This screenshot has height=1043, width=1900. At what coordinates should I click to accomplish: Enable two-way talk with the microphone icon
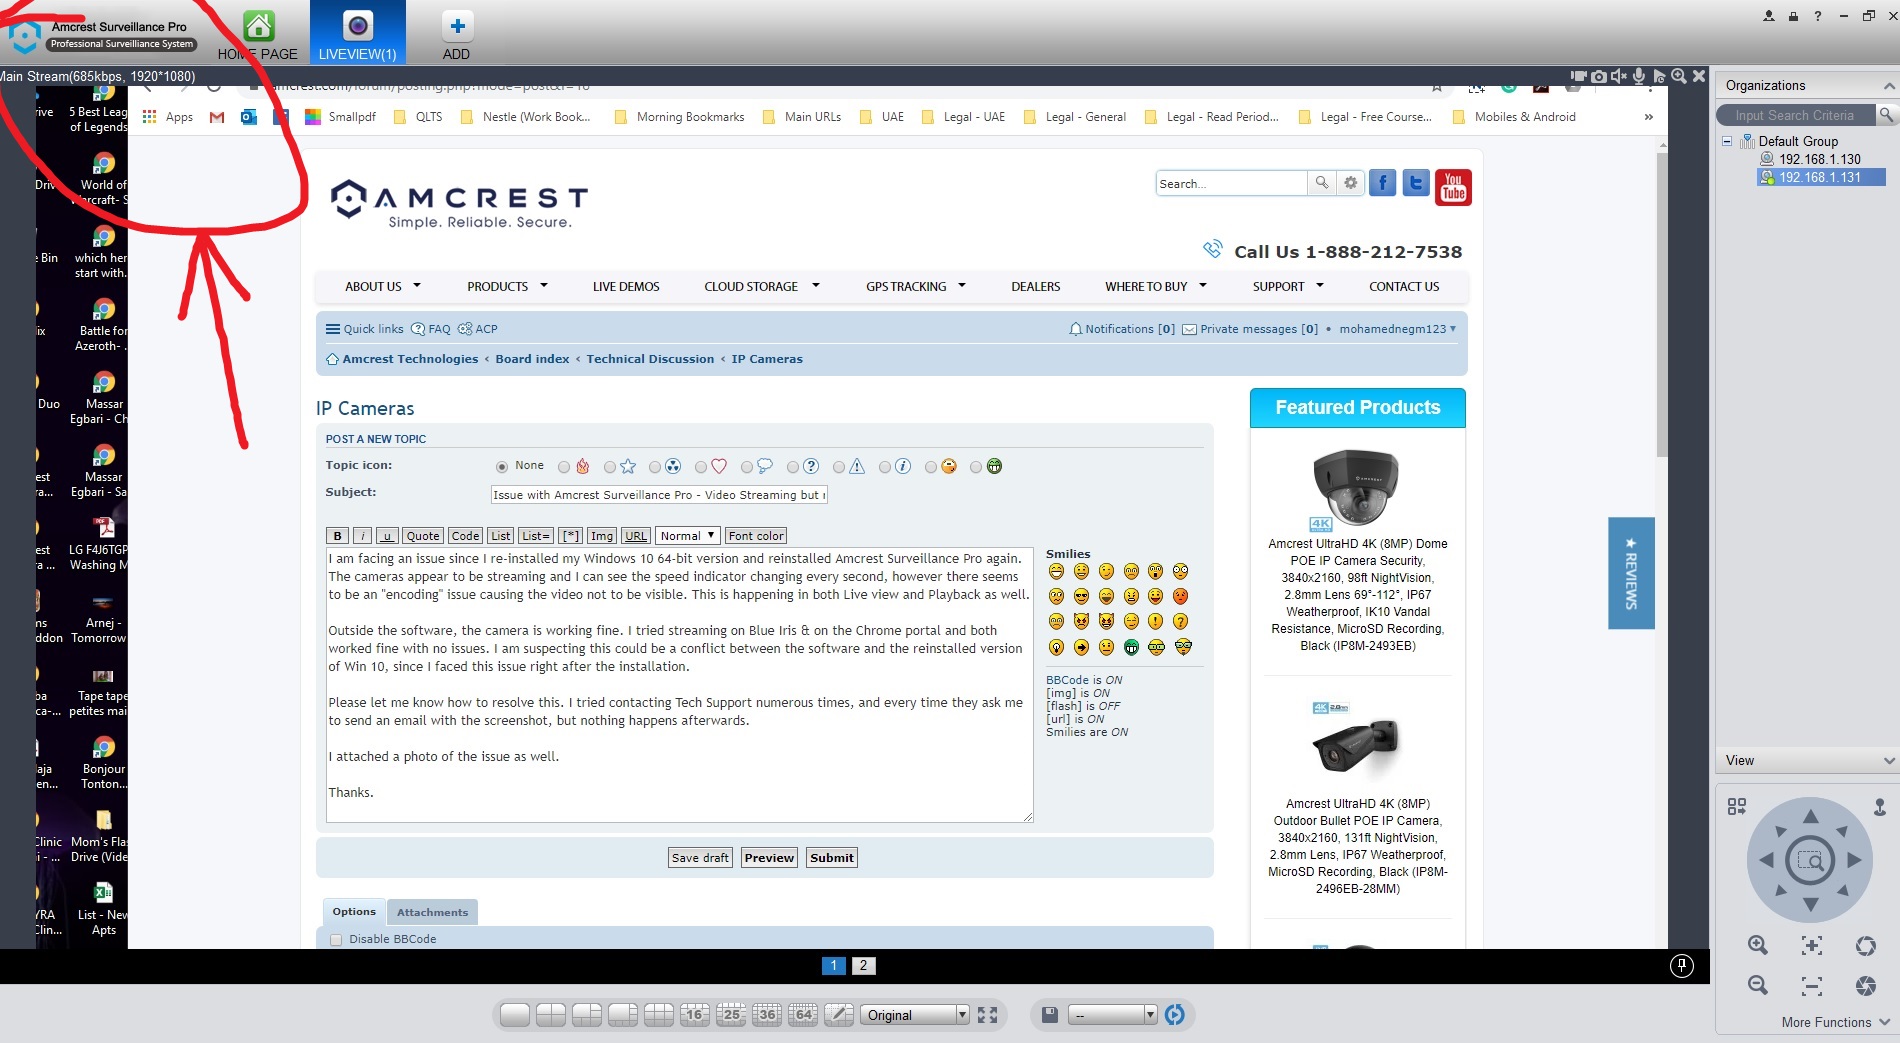point(1639,76)
